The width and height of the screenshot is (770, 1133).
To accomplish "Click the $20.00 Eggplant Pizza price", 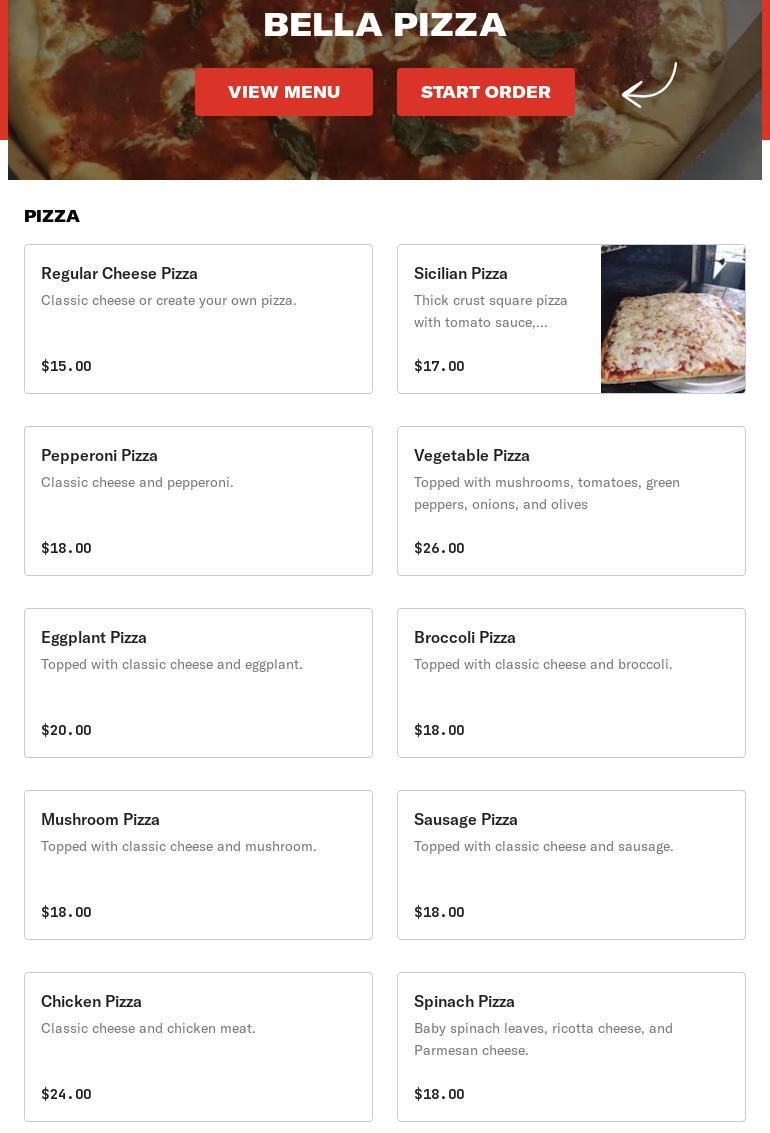I will pos(66,730).
